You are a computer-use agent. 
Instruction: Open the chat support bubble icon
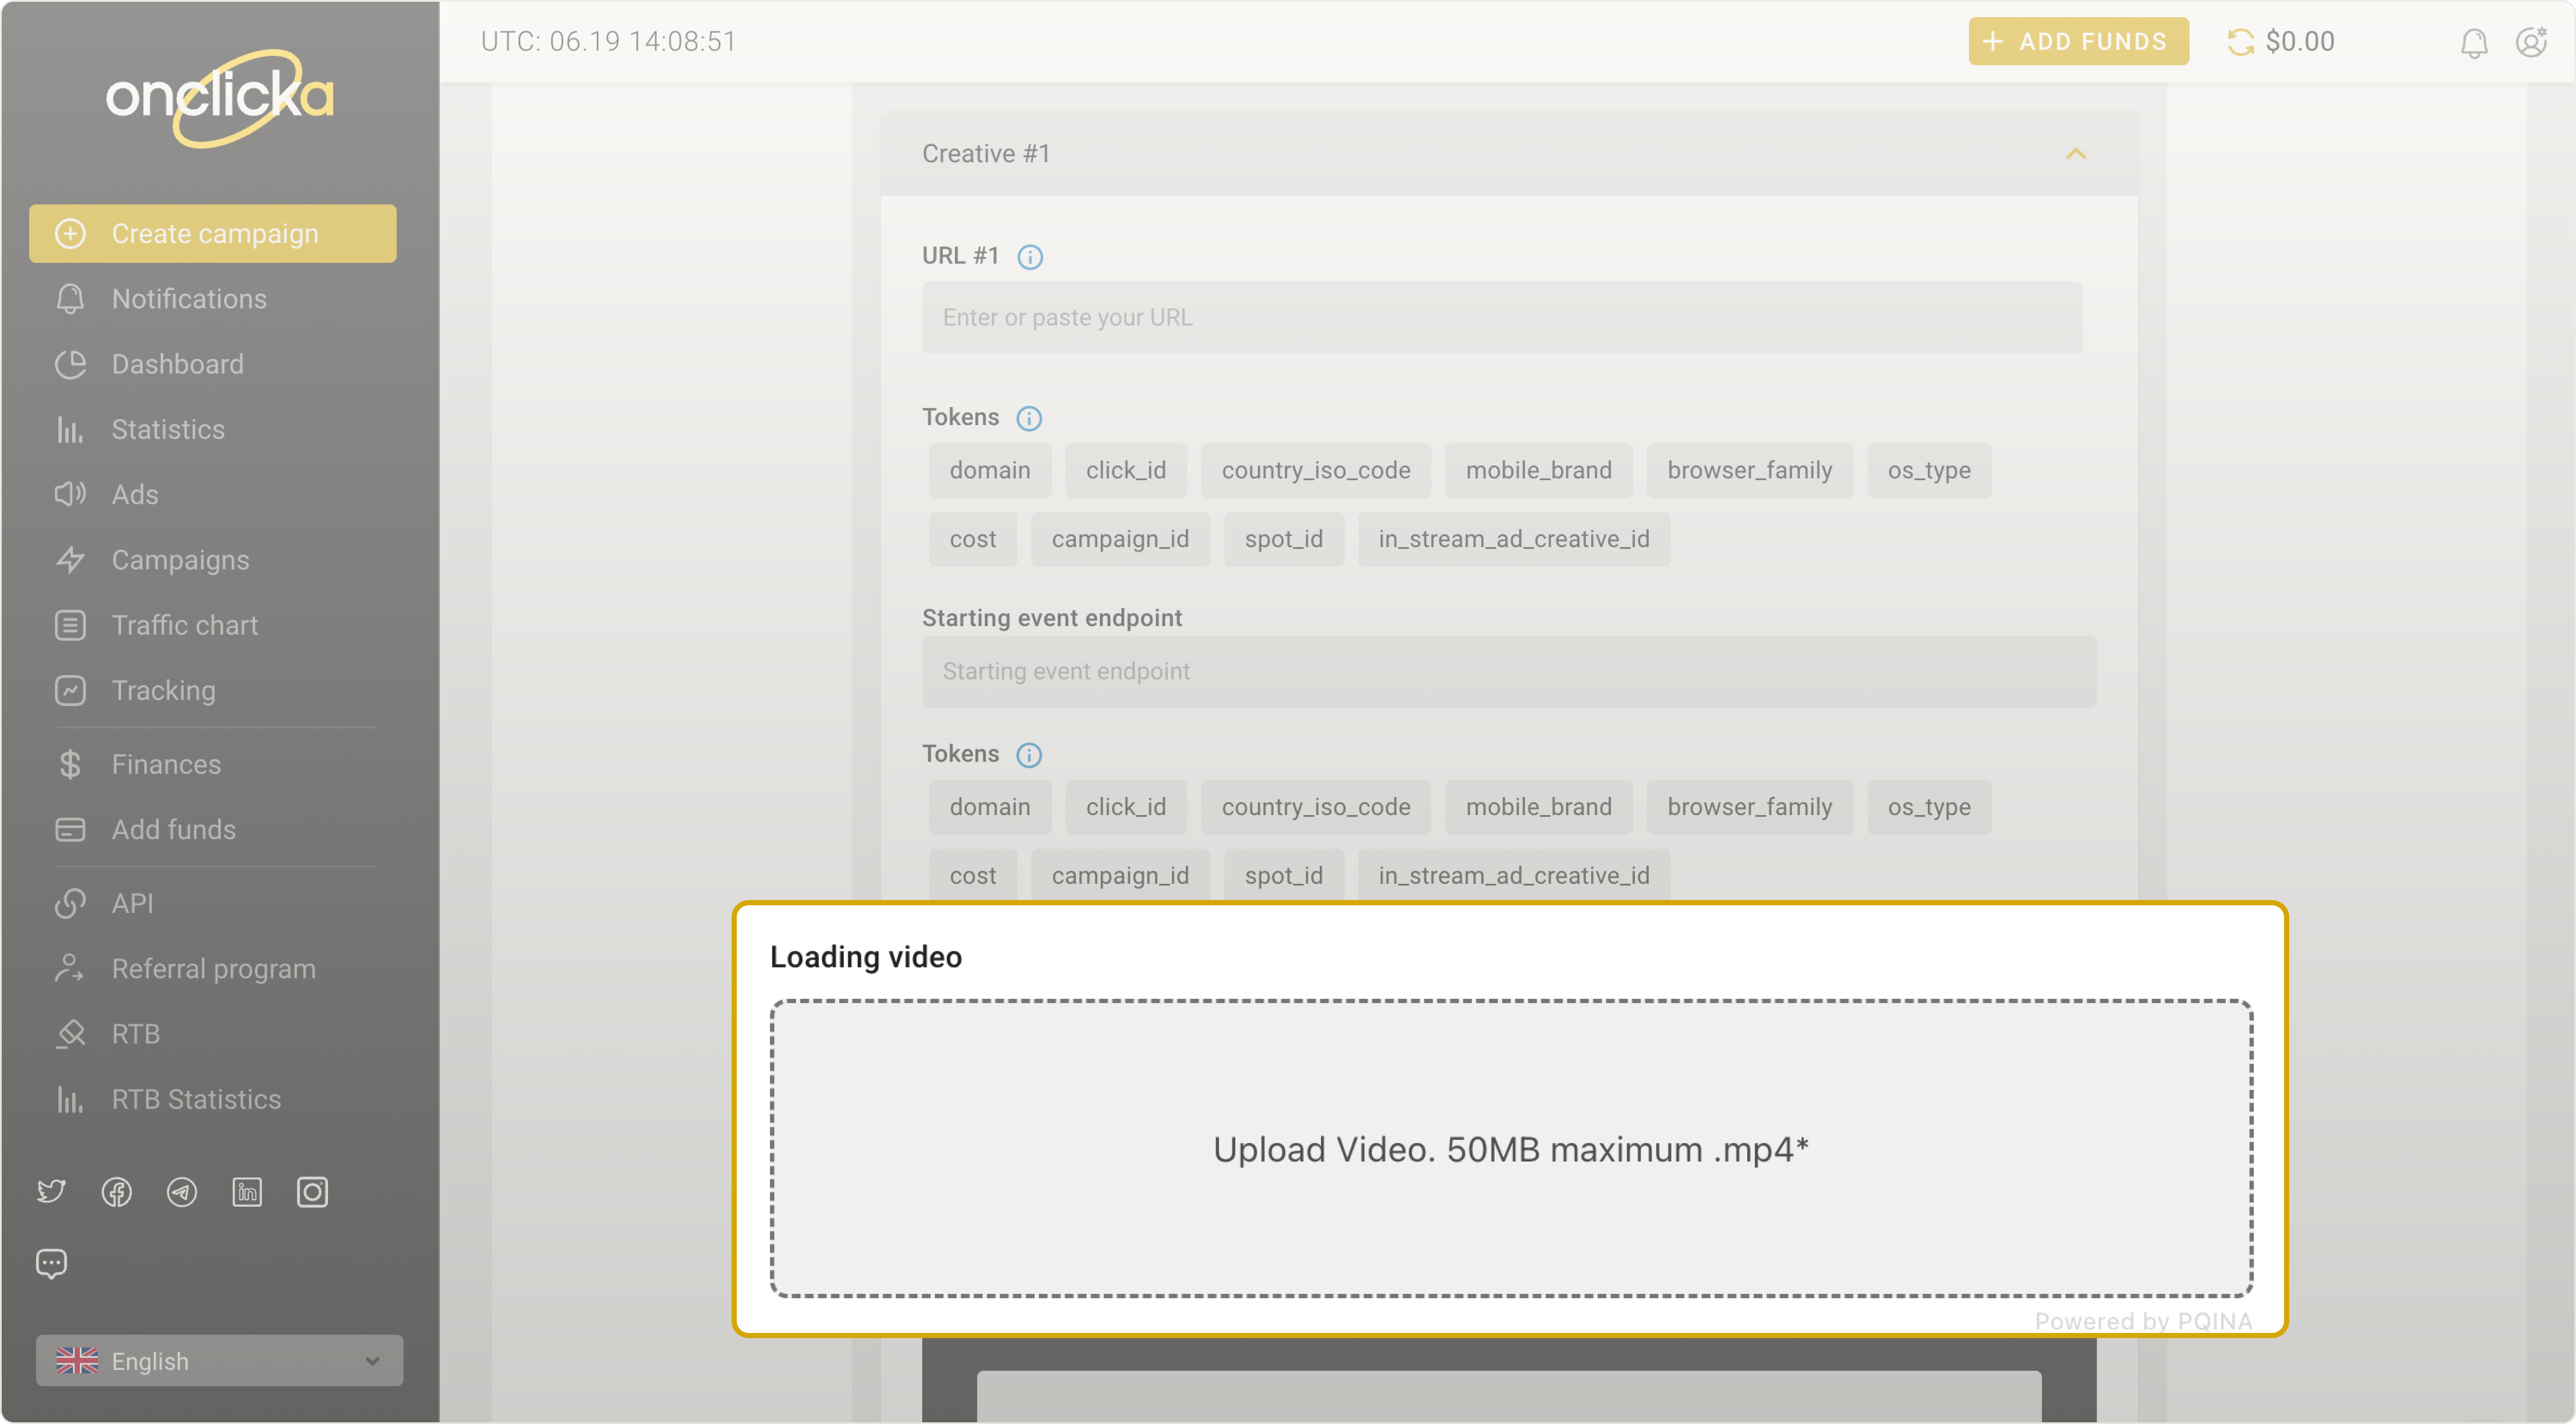point(51,1263)
